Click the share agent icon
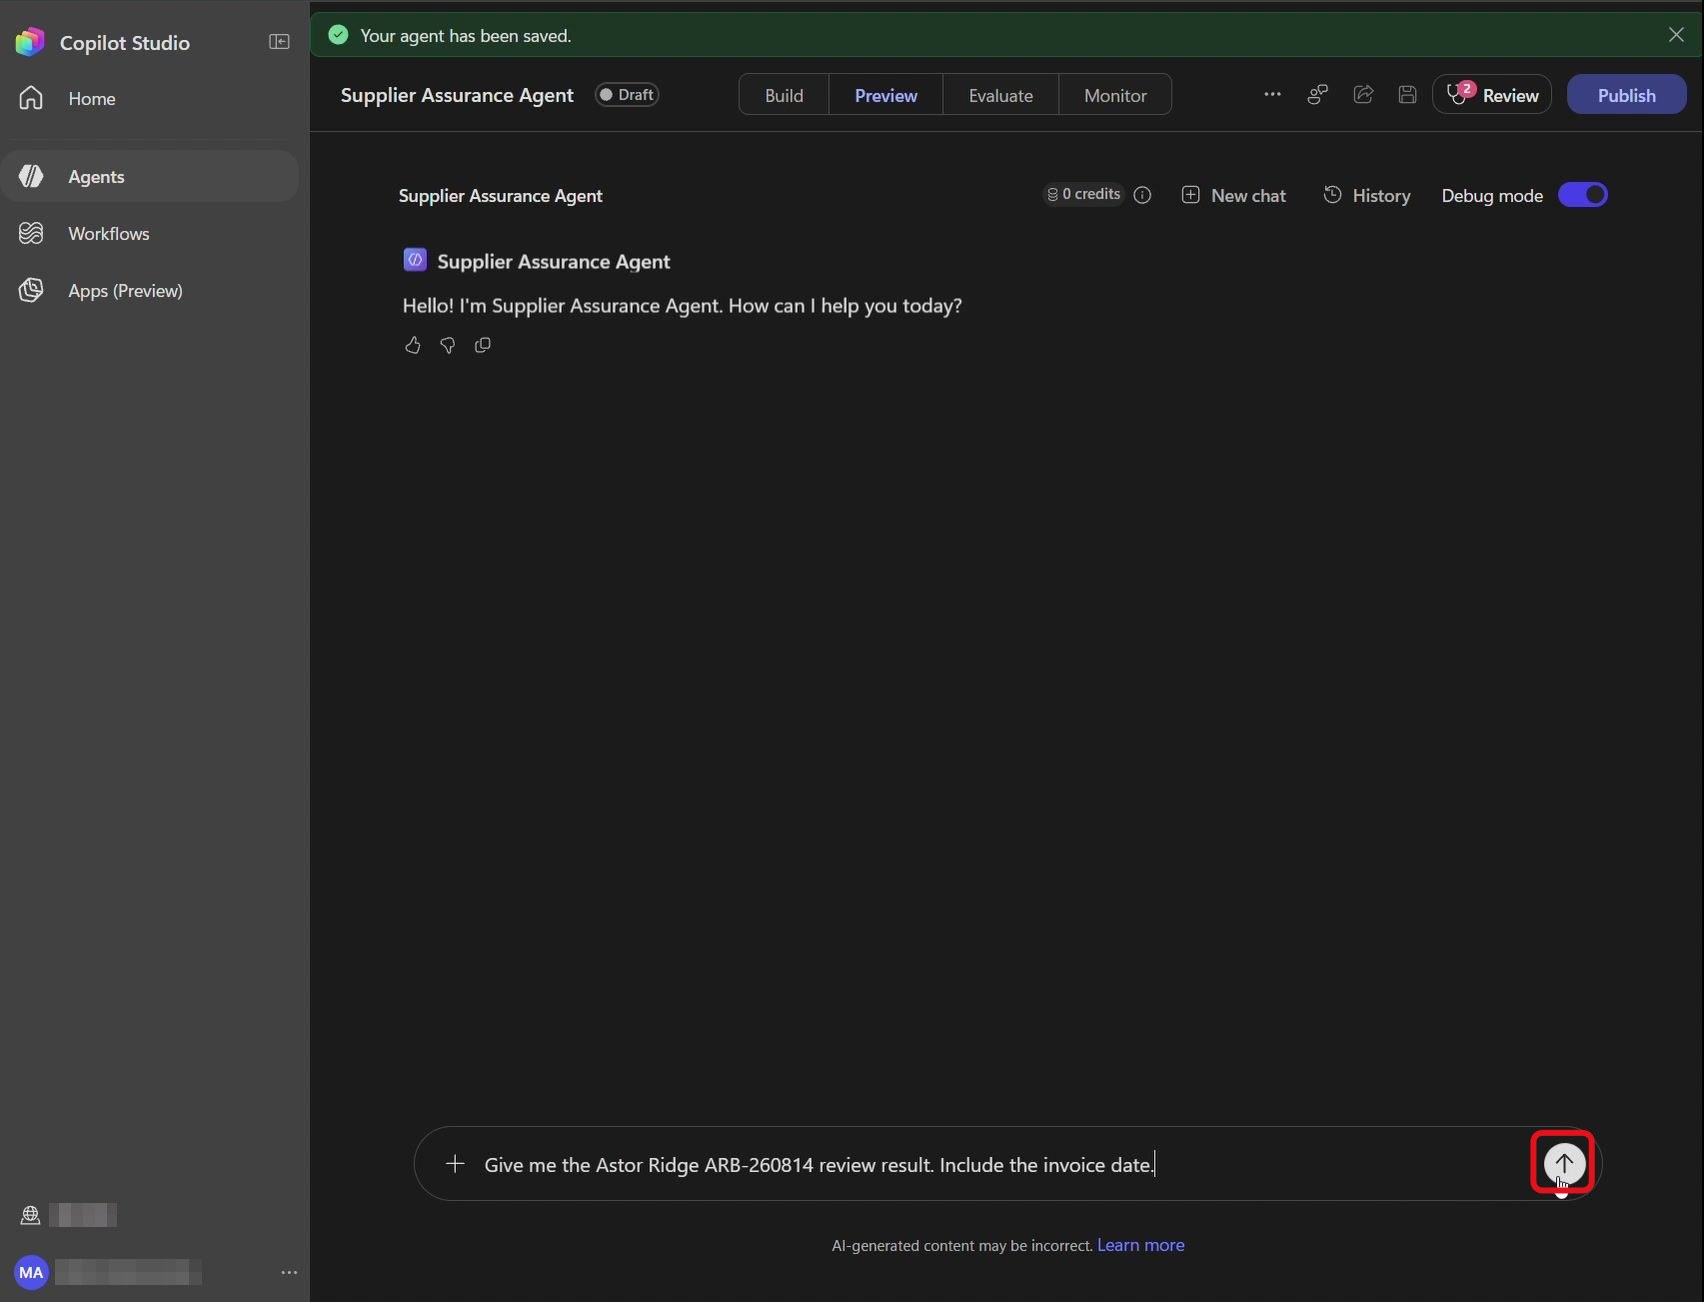The width and height of the screenshot is (1704, 1302). coord(1363,95)
